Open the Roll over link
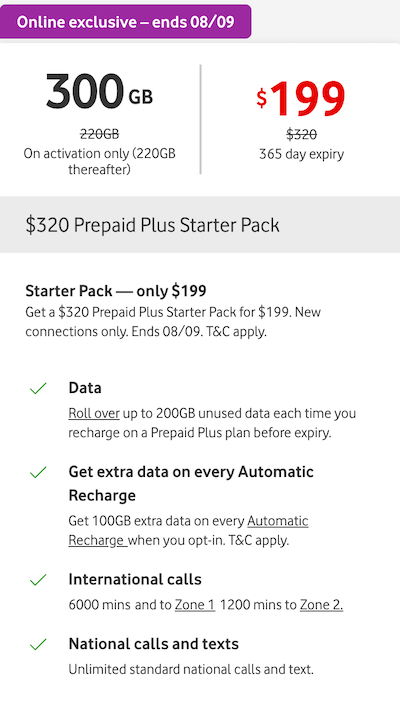This screenshot has height=724, width=400. click(94, 413)
